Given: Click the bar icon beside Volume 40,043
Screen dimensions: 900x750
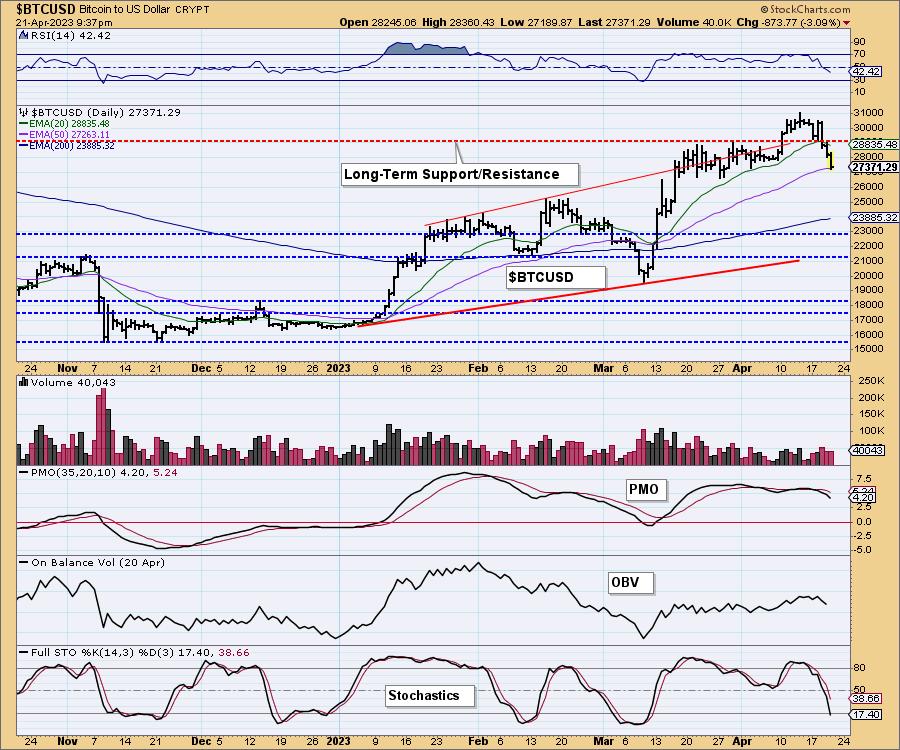Looking at the screenshot, I should coord(24,382).
